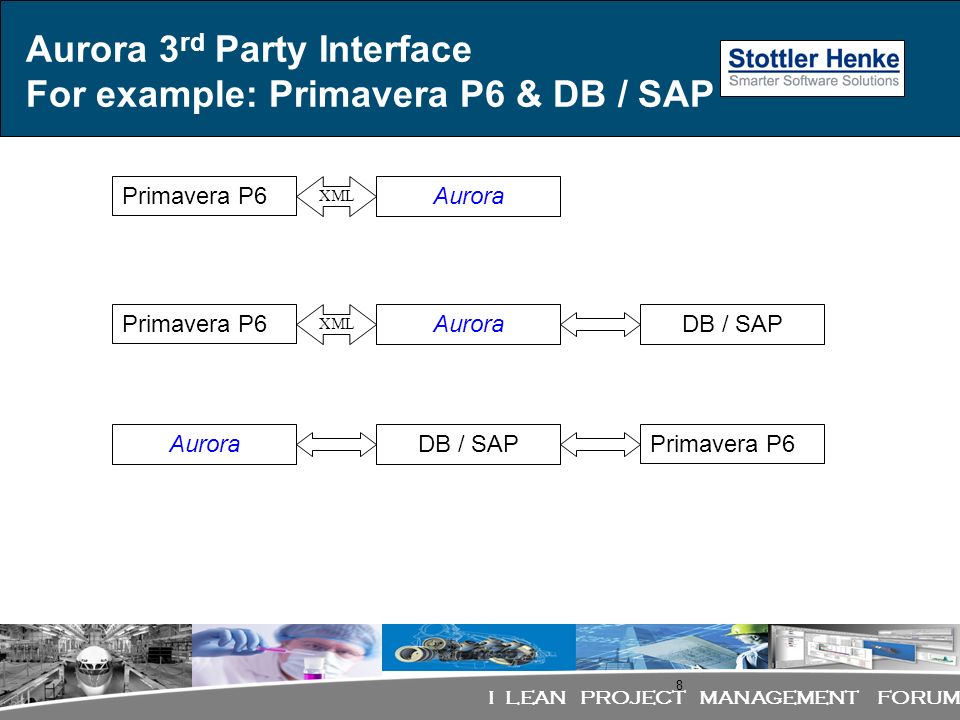
Task: Click the XML arrow in the second row
Action: (x=336, y=324)
